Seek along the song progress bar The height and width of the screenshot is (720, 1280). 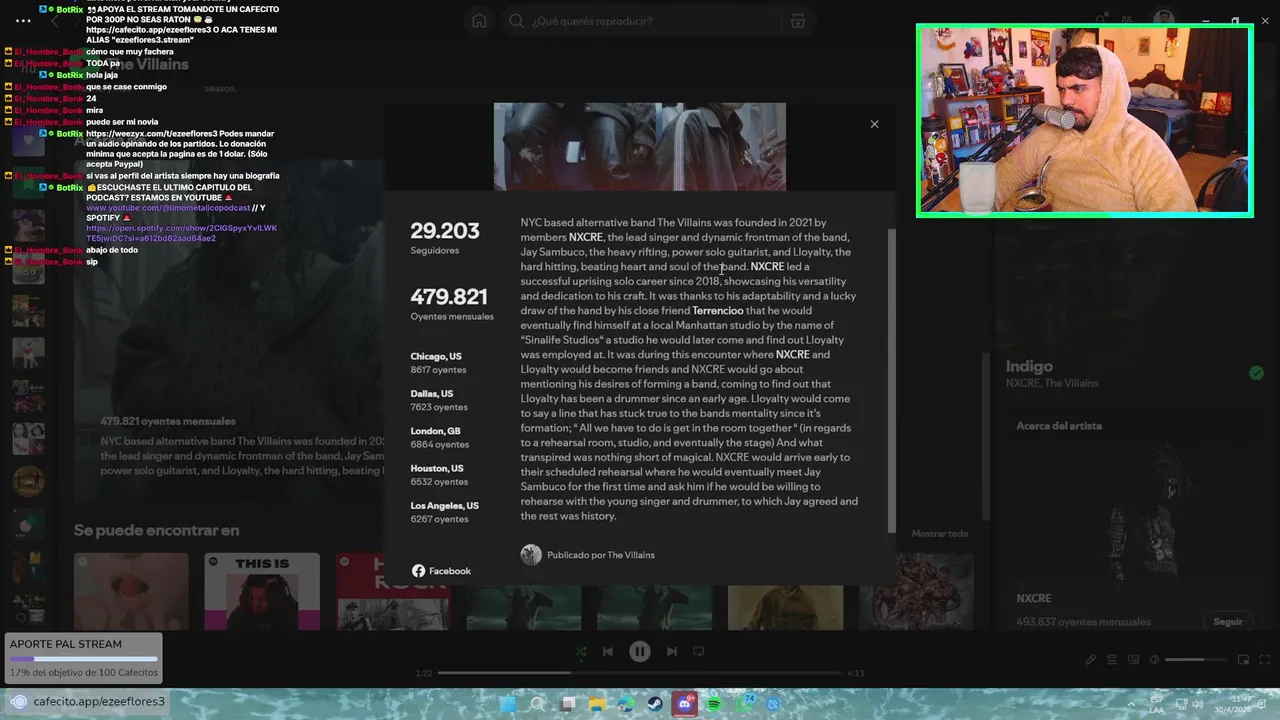(x=640, y=673)
